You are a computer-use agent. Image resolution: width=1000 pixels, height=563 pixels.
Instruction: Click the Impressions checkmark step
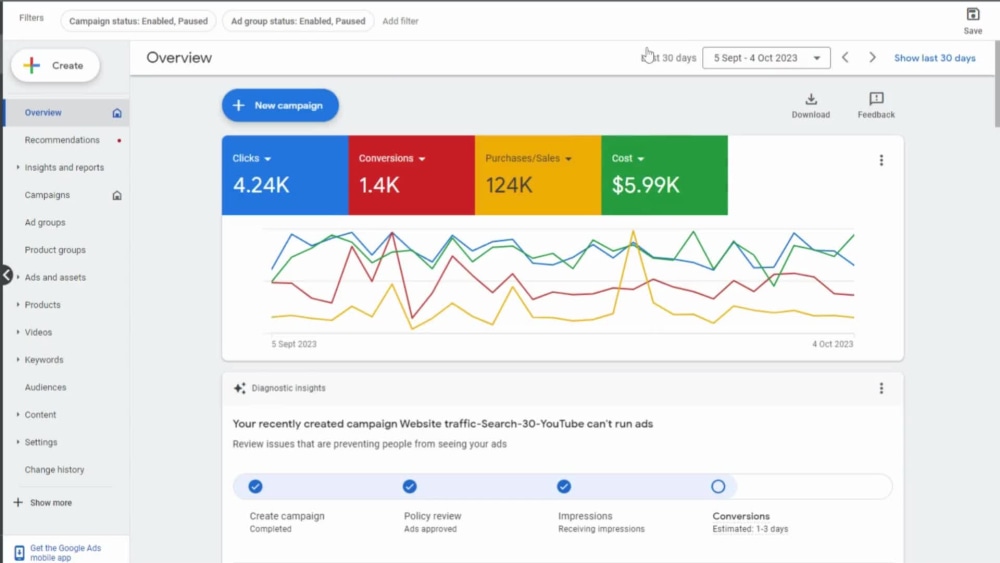[x=564, y=486]
